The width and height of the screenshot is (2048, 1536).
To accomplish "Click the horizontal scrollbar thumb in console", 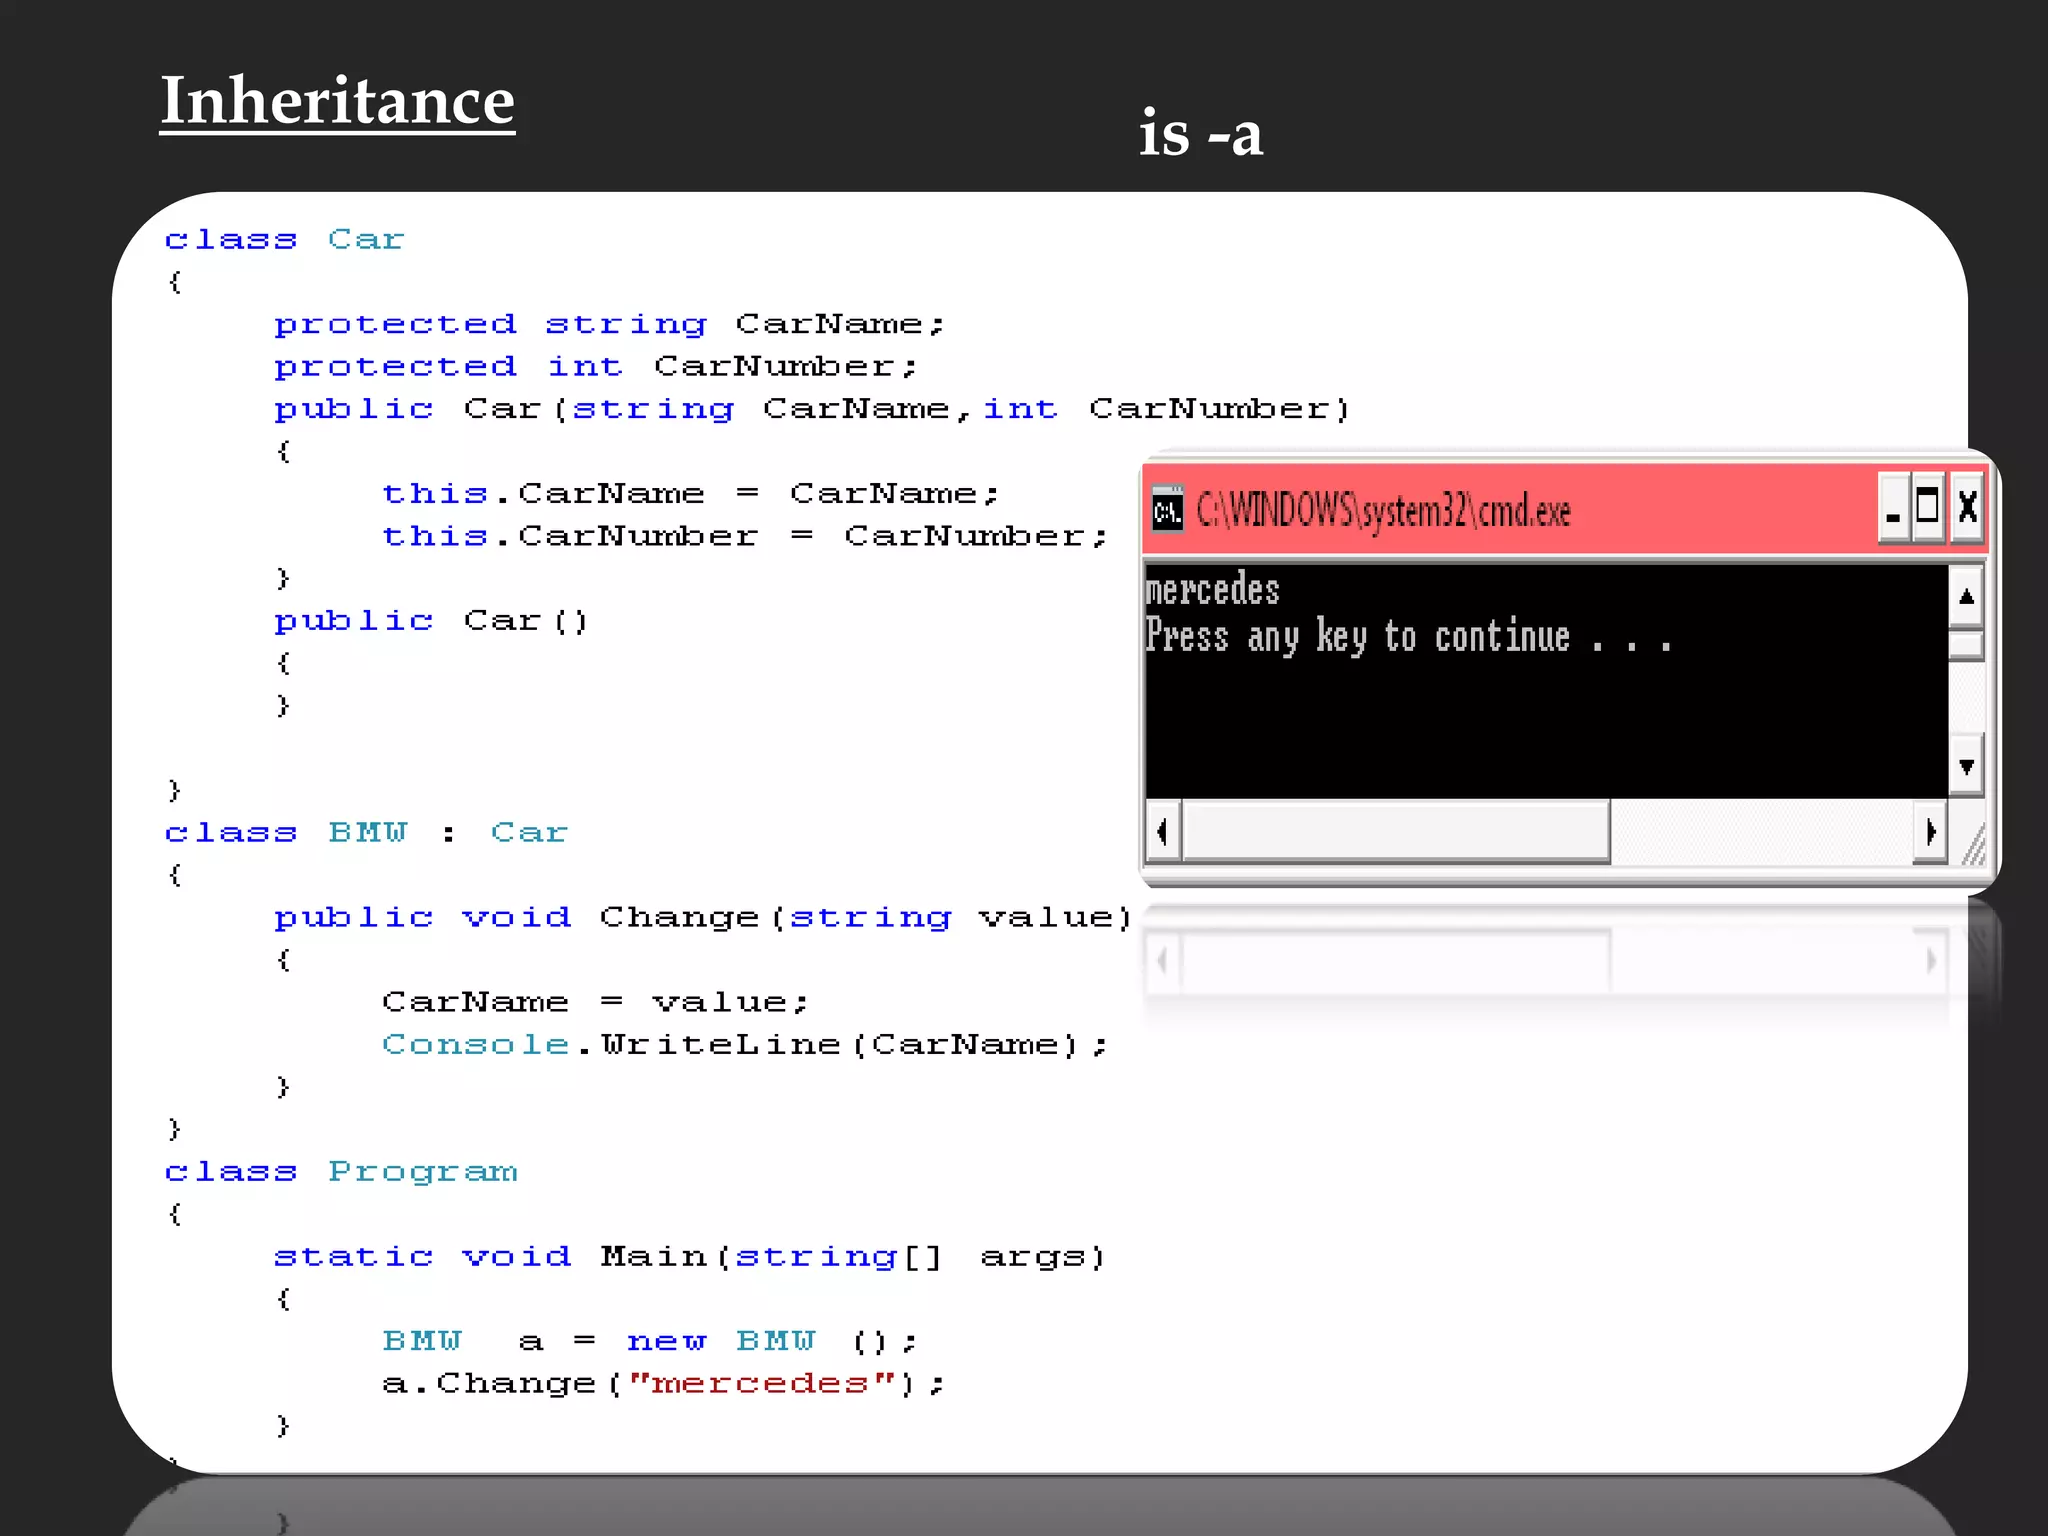I will 1395,831.
